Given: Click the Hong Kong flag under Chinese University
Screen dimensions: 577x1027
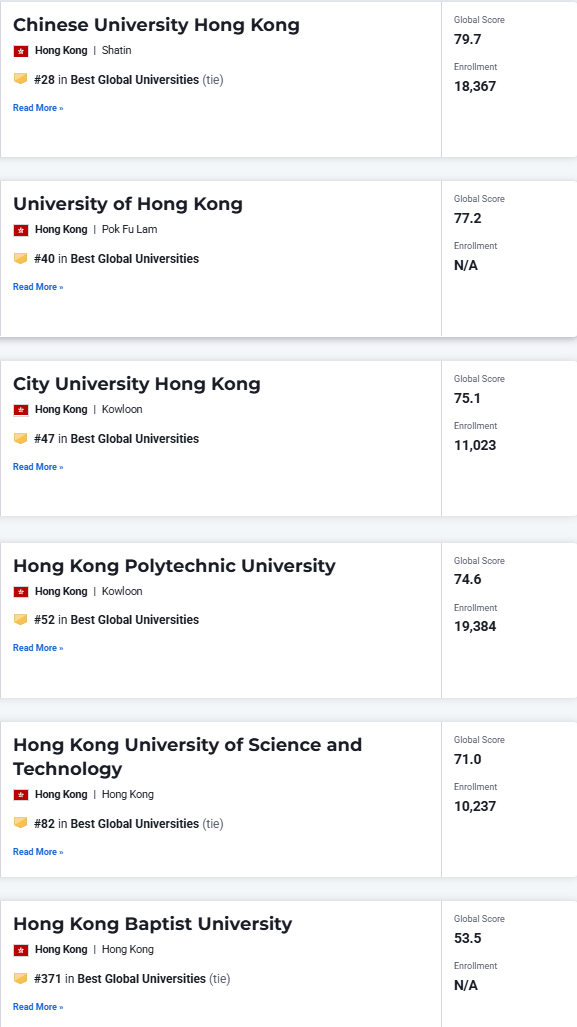Looking at the screenshot, I should pyautogui.click(x=21, y=51).
